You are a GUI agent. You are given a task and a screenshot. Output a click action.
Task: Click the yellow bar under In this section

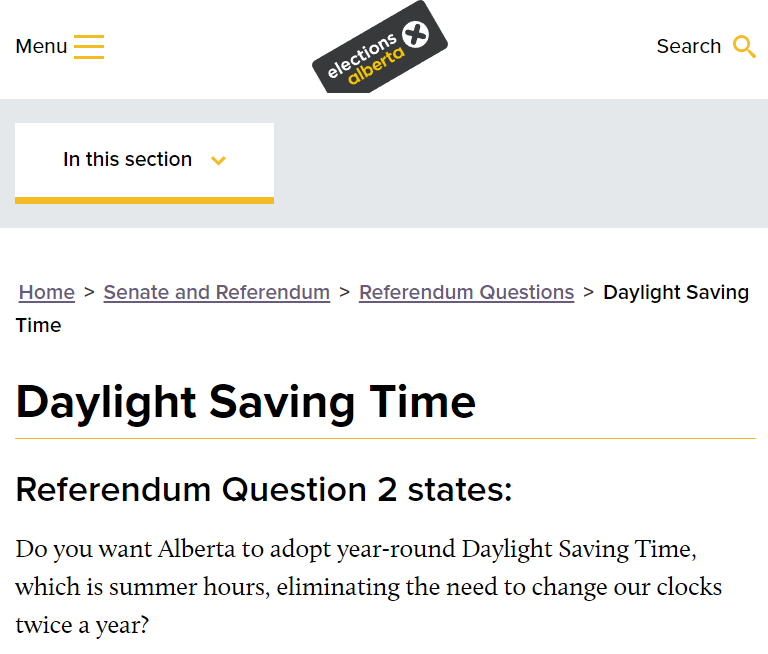(144, 200)
